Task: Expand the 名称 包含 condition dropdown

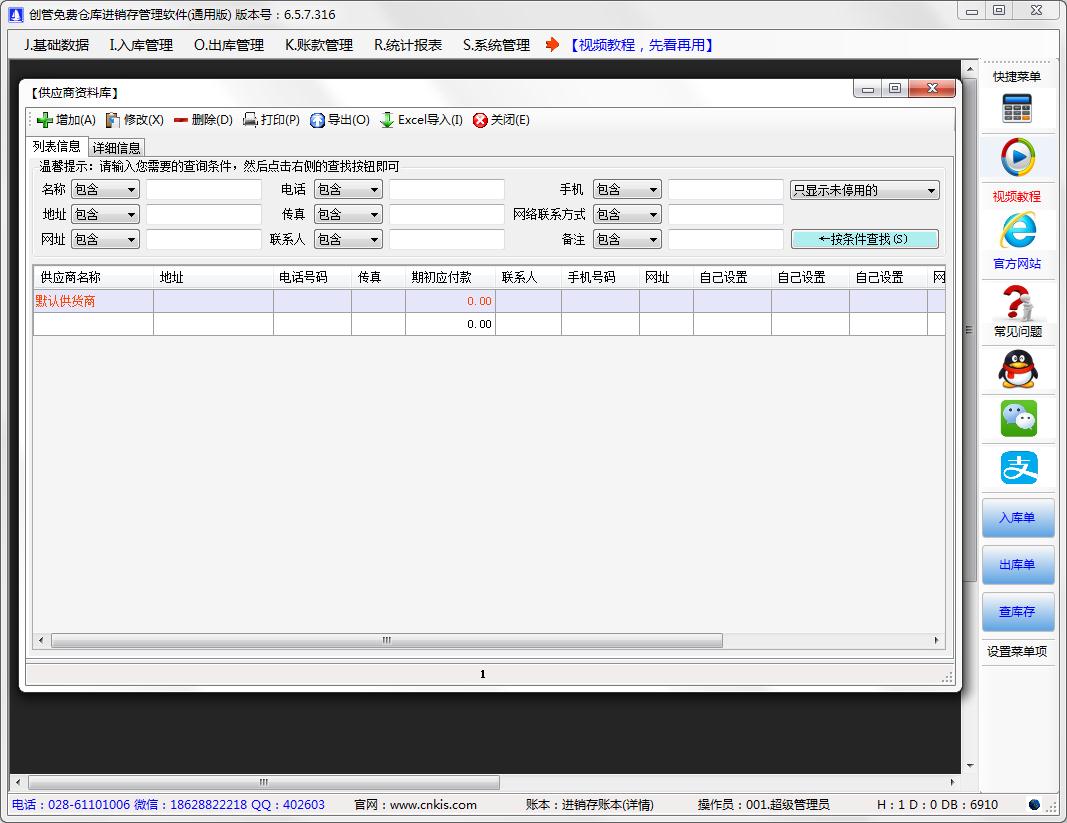Action: (105, 189)
